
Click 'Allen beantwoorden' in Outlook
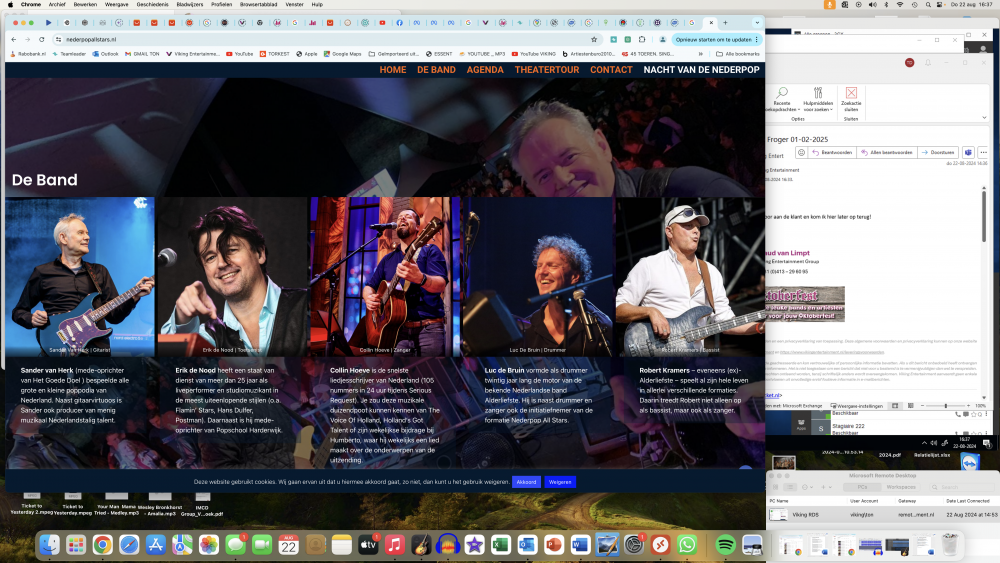pos(886,153)
